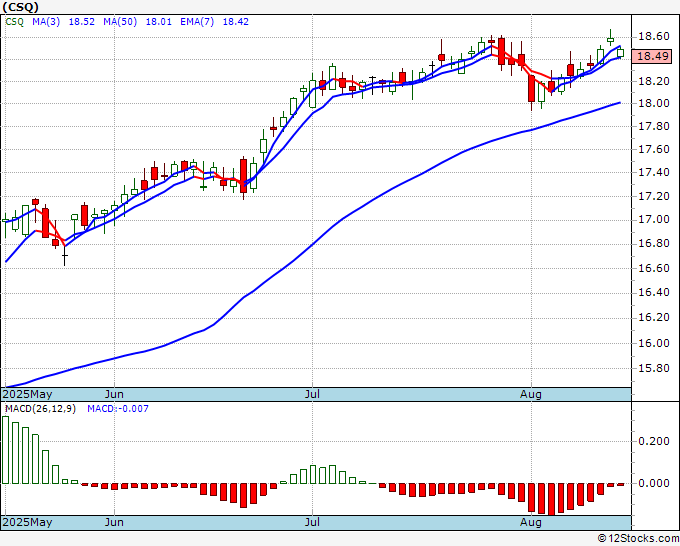Click the MA(3) indicator label

click(46, 22)
